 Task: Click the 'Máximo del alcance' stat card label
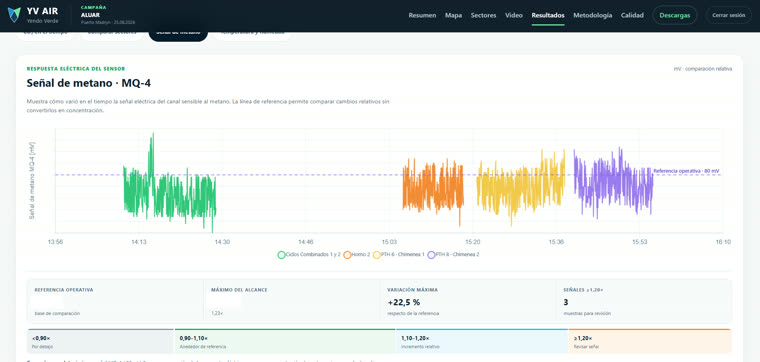coord(239,290)
